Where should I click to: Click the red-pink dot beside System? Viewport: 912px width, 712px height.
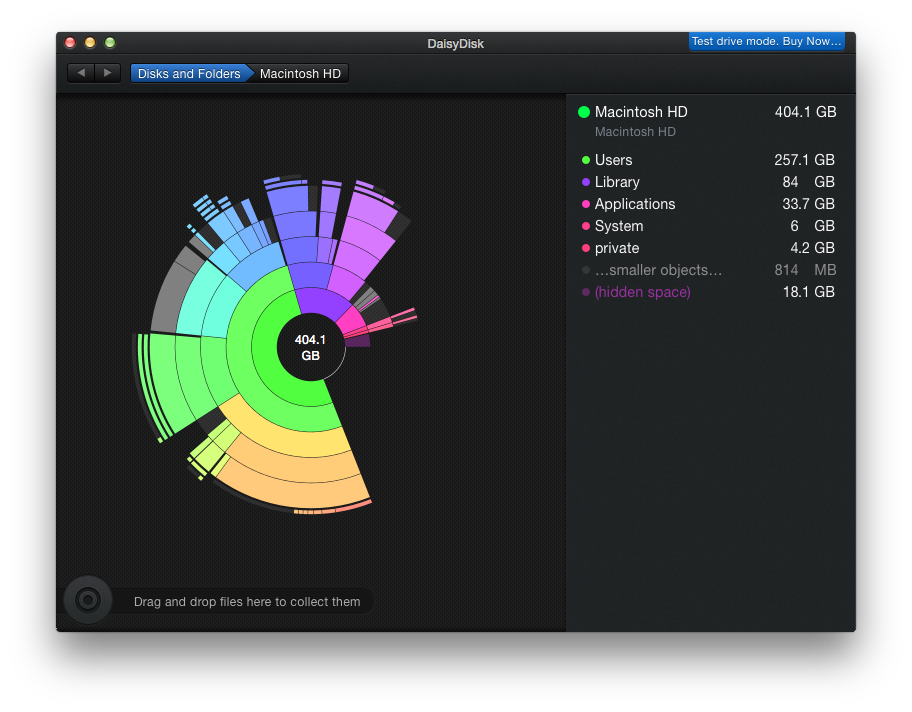[586, 226]
